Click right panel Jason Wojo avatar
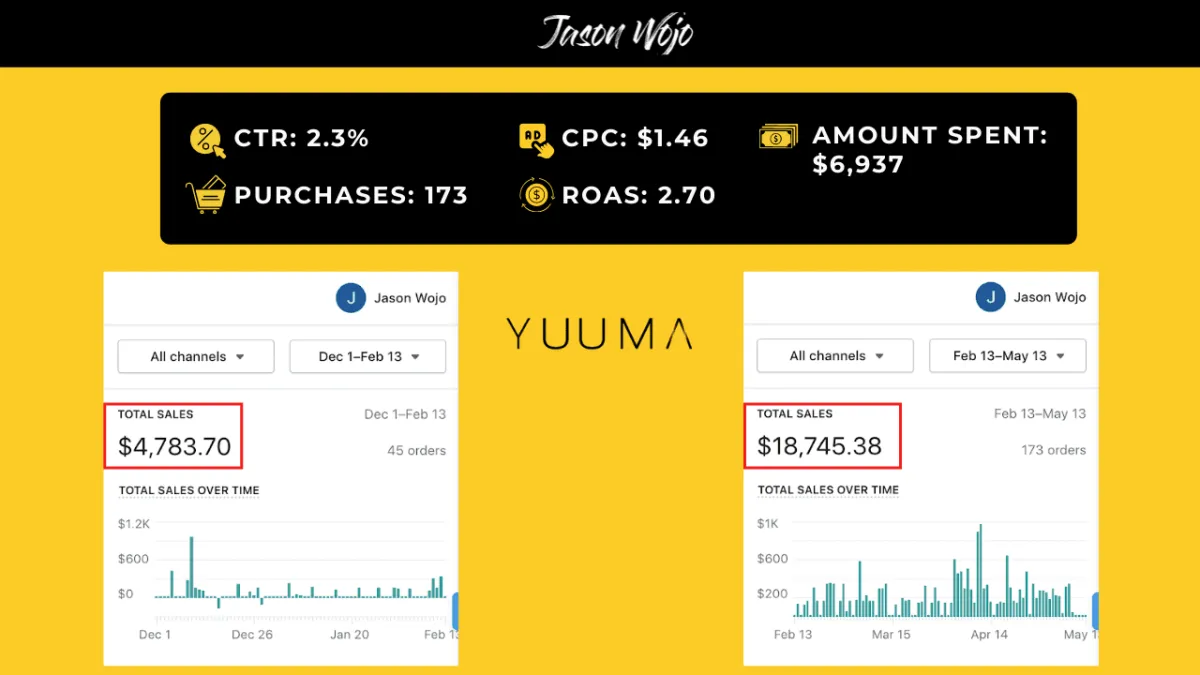The image size is (1200, 675). click(991, 297)
